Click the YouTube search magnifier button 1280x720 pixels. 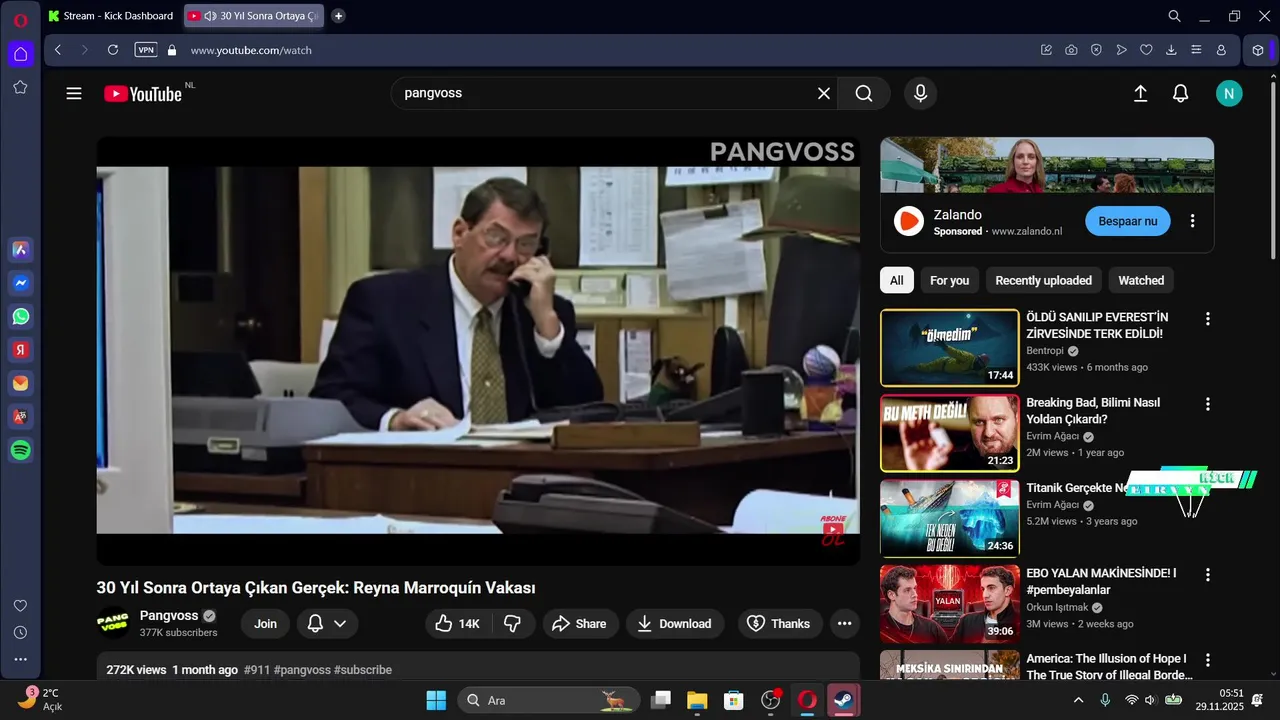(864, 93)
